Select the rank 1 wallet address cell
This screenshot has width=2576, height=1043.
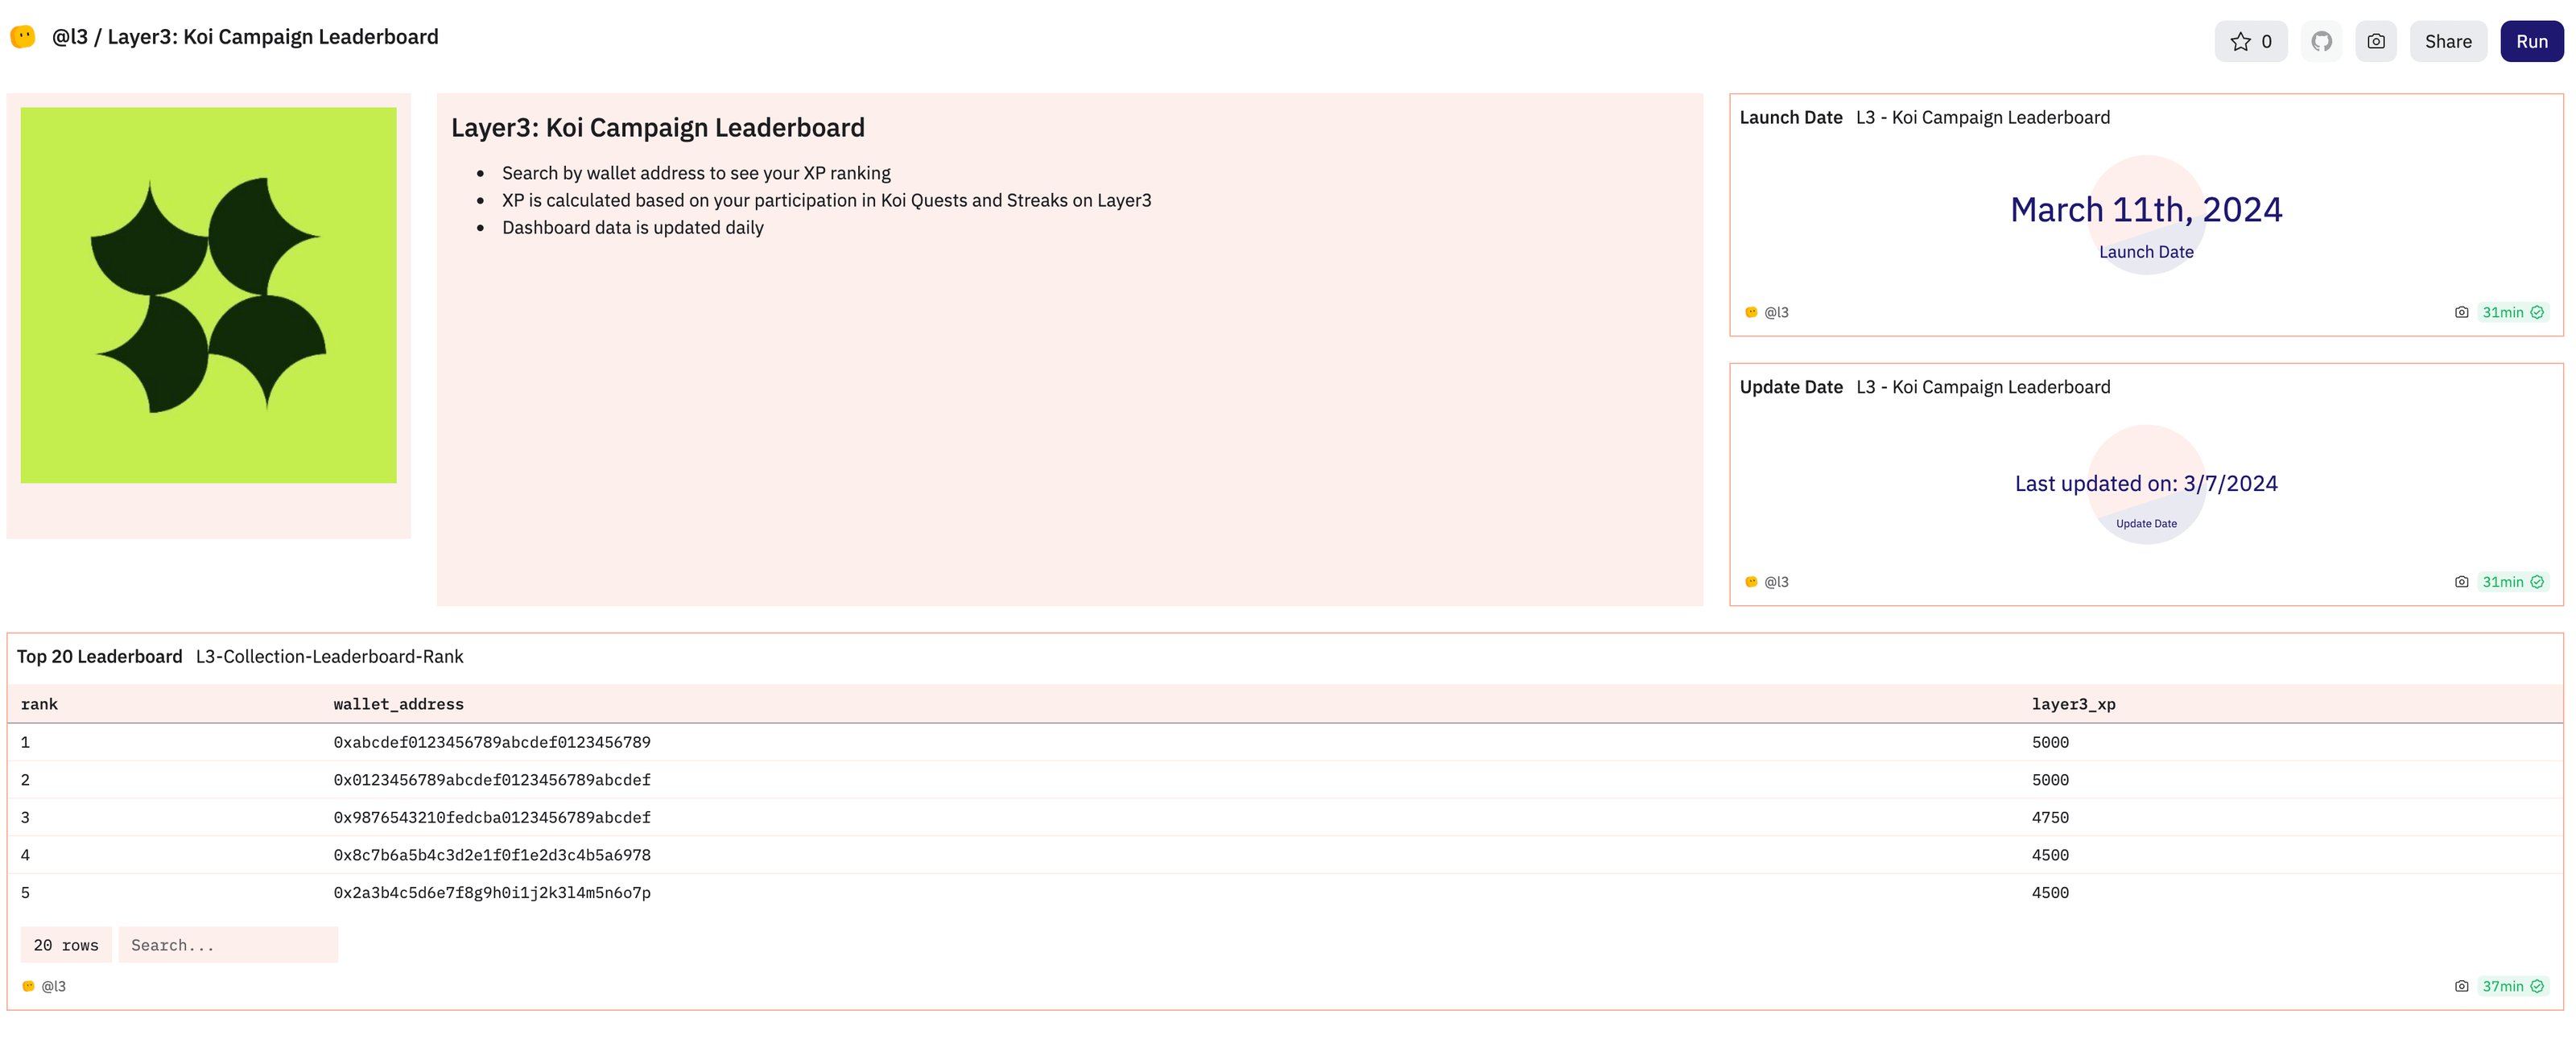491,742
